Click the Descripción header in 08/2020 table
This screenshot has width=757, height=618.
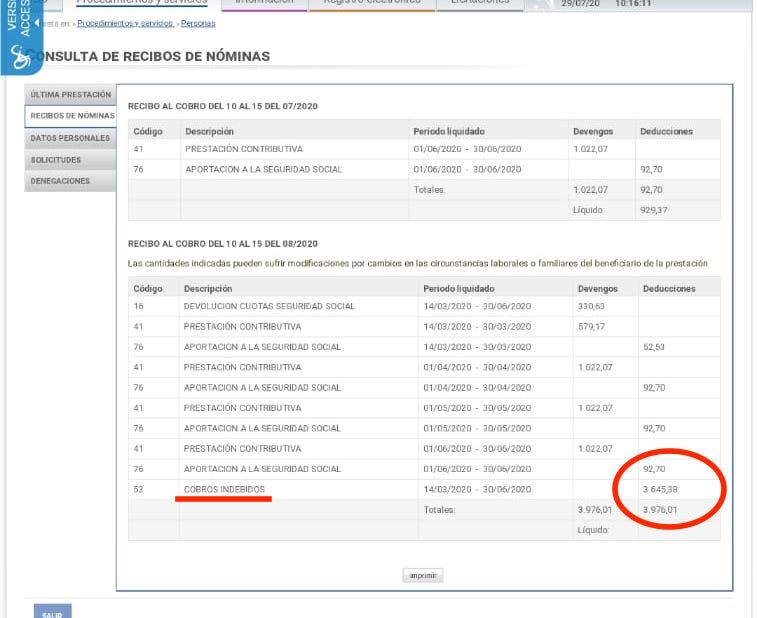(x=208, y=288)
